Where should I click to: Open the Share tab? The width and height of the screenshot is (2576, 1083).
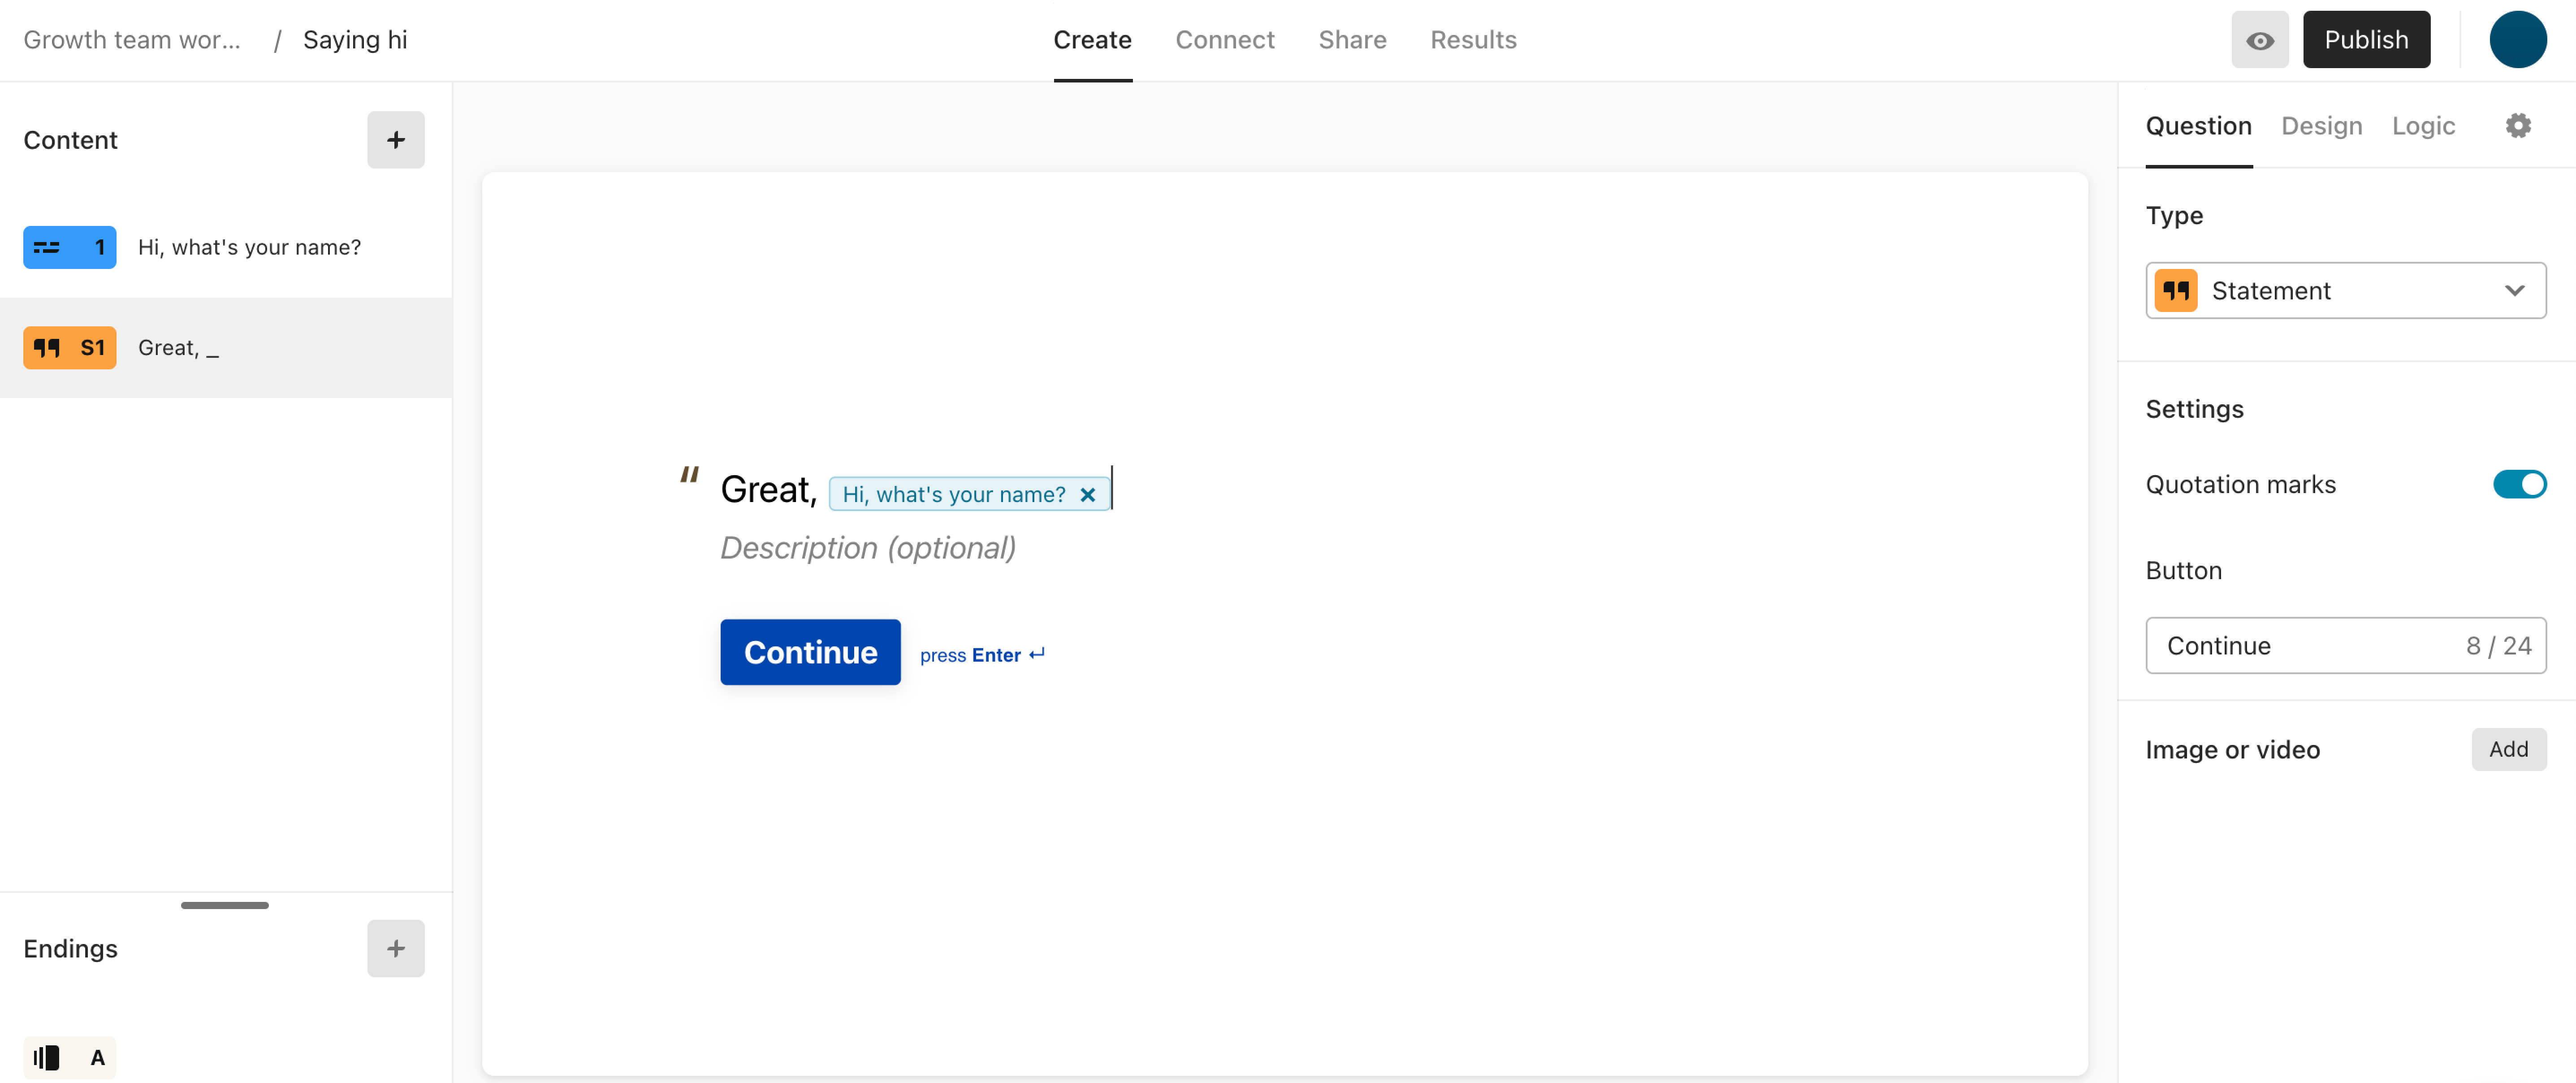pos(1352,40)
